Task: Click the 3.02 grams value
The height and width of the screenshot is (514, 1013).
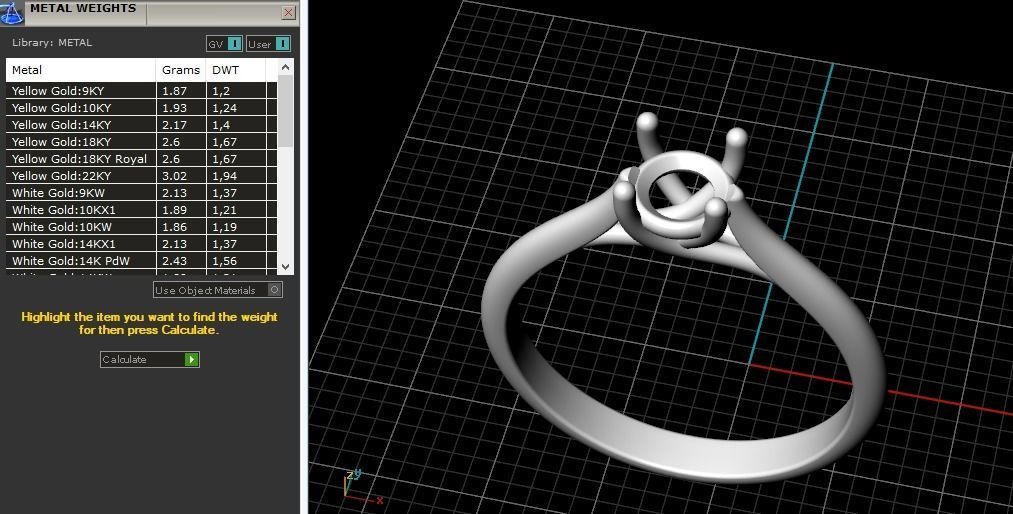Action: click(175, 176)
